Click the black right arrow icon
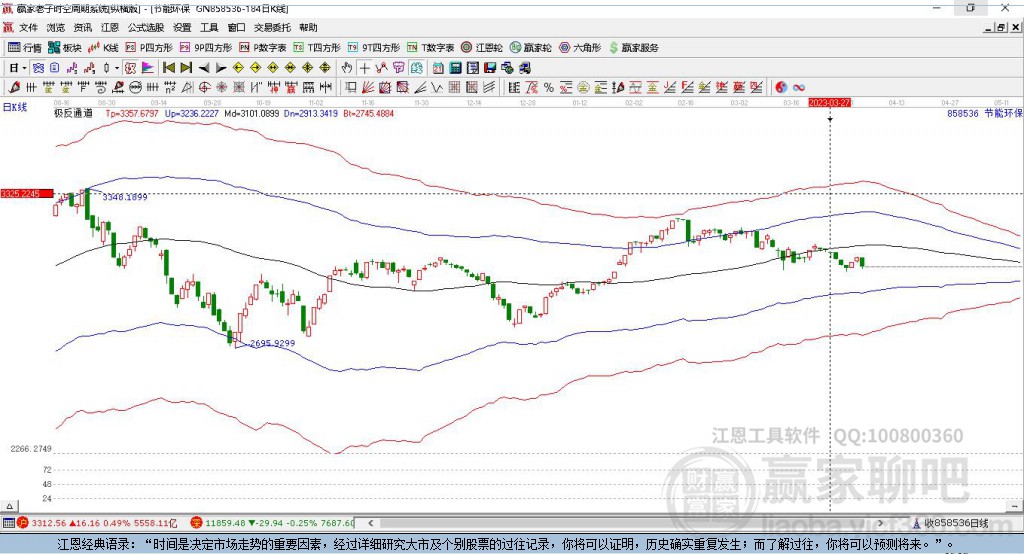Viewport: 1024px width, 554px height. click(x=221, y=68)
